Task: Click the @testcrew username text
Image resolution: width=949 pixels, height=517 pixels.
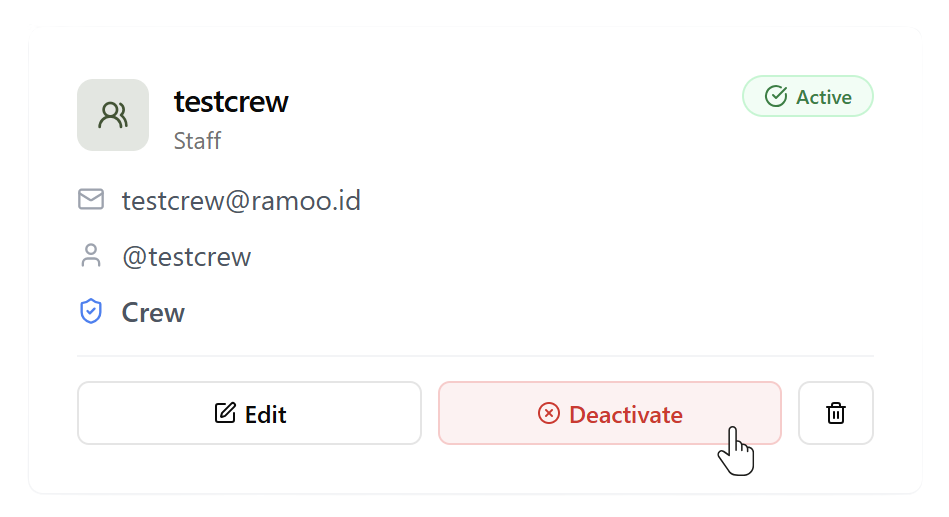Action: (186, 257)
